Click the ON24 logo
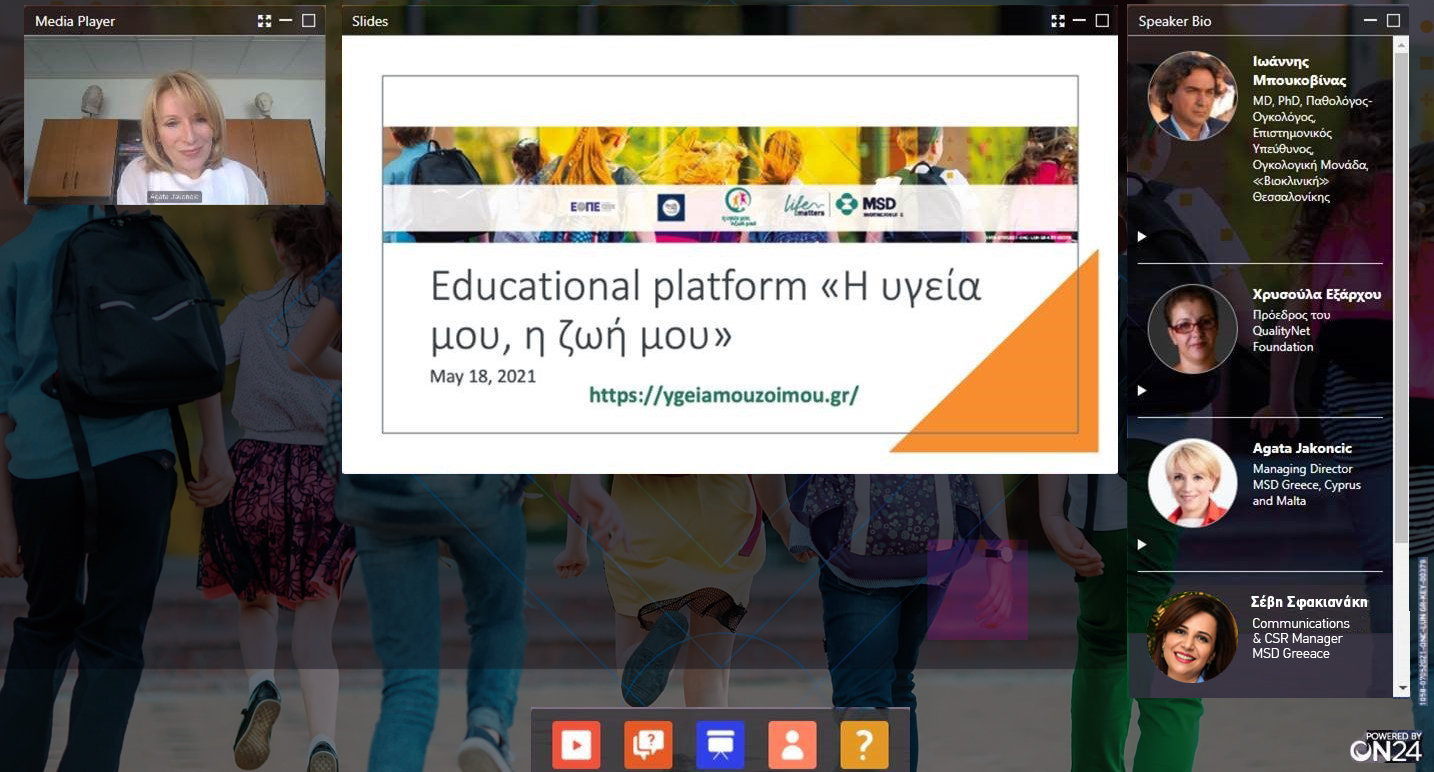Screen dimensions: 1434x772 click(1385, 748)
